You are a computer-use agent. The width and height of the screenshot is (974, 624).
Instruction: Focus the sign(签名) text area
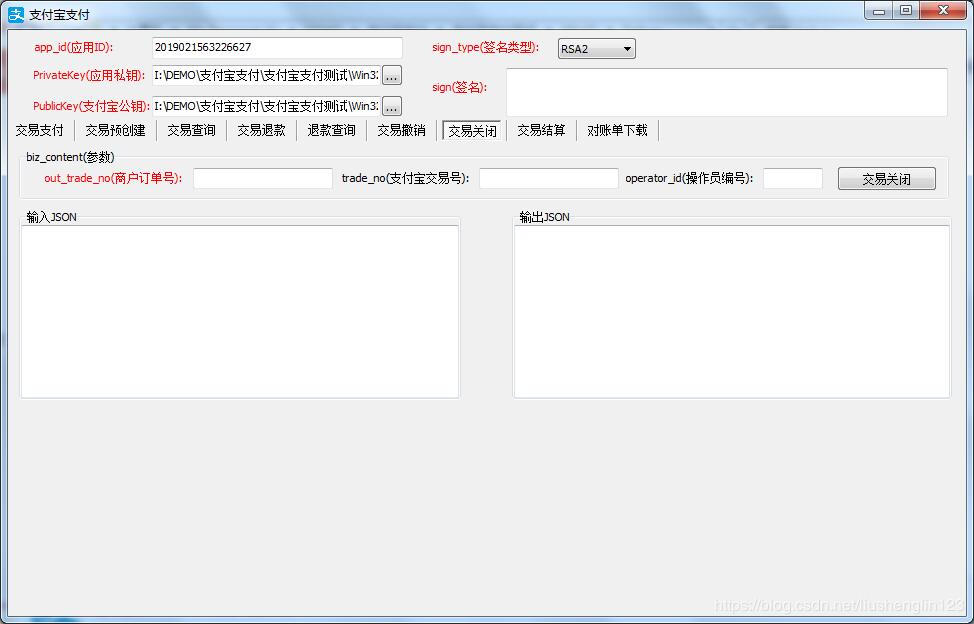tap(727, 92)
